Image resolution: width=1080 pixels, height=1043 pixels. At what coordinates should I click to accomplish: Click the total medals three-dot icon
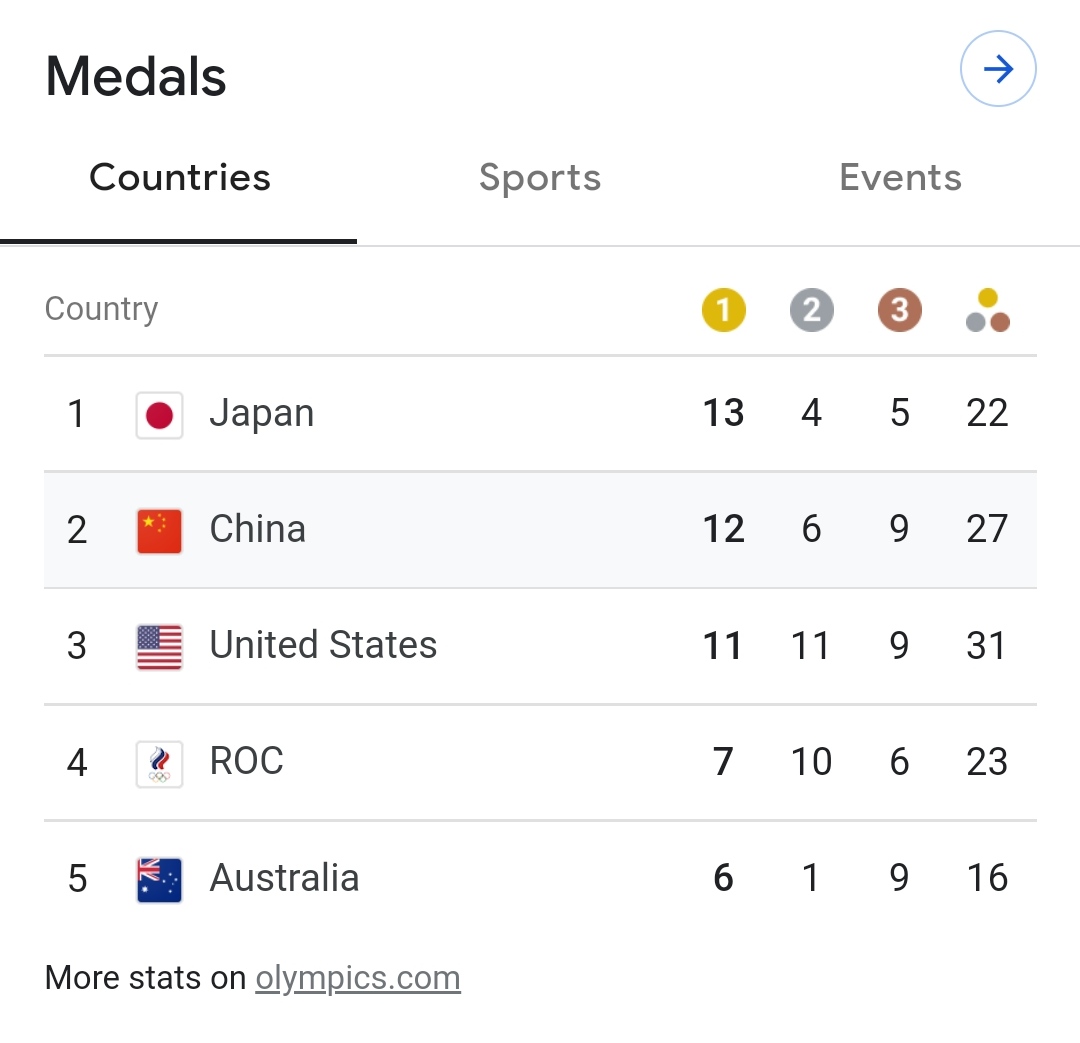987,310
